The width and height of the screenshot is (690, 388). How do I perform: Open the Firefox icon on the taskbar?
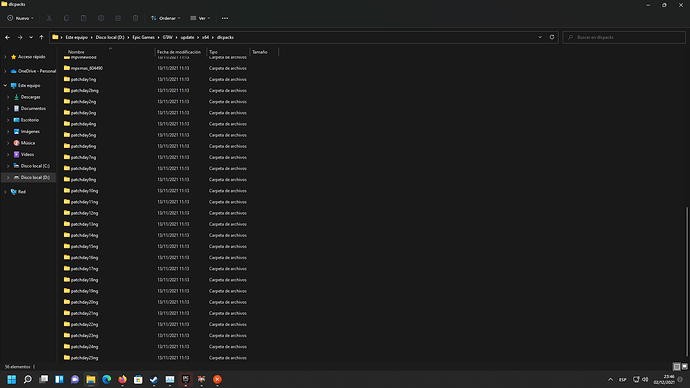point(122,379)
